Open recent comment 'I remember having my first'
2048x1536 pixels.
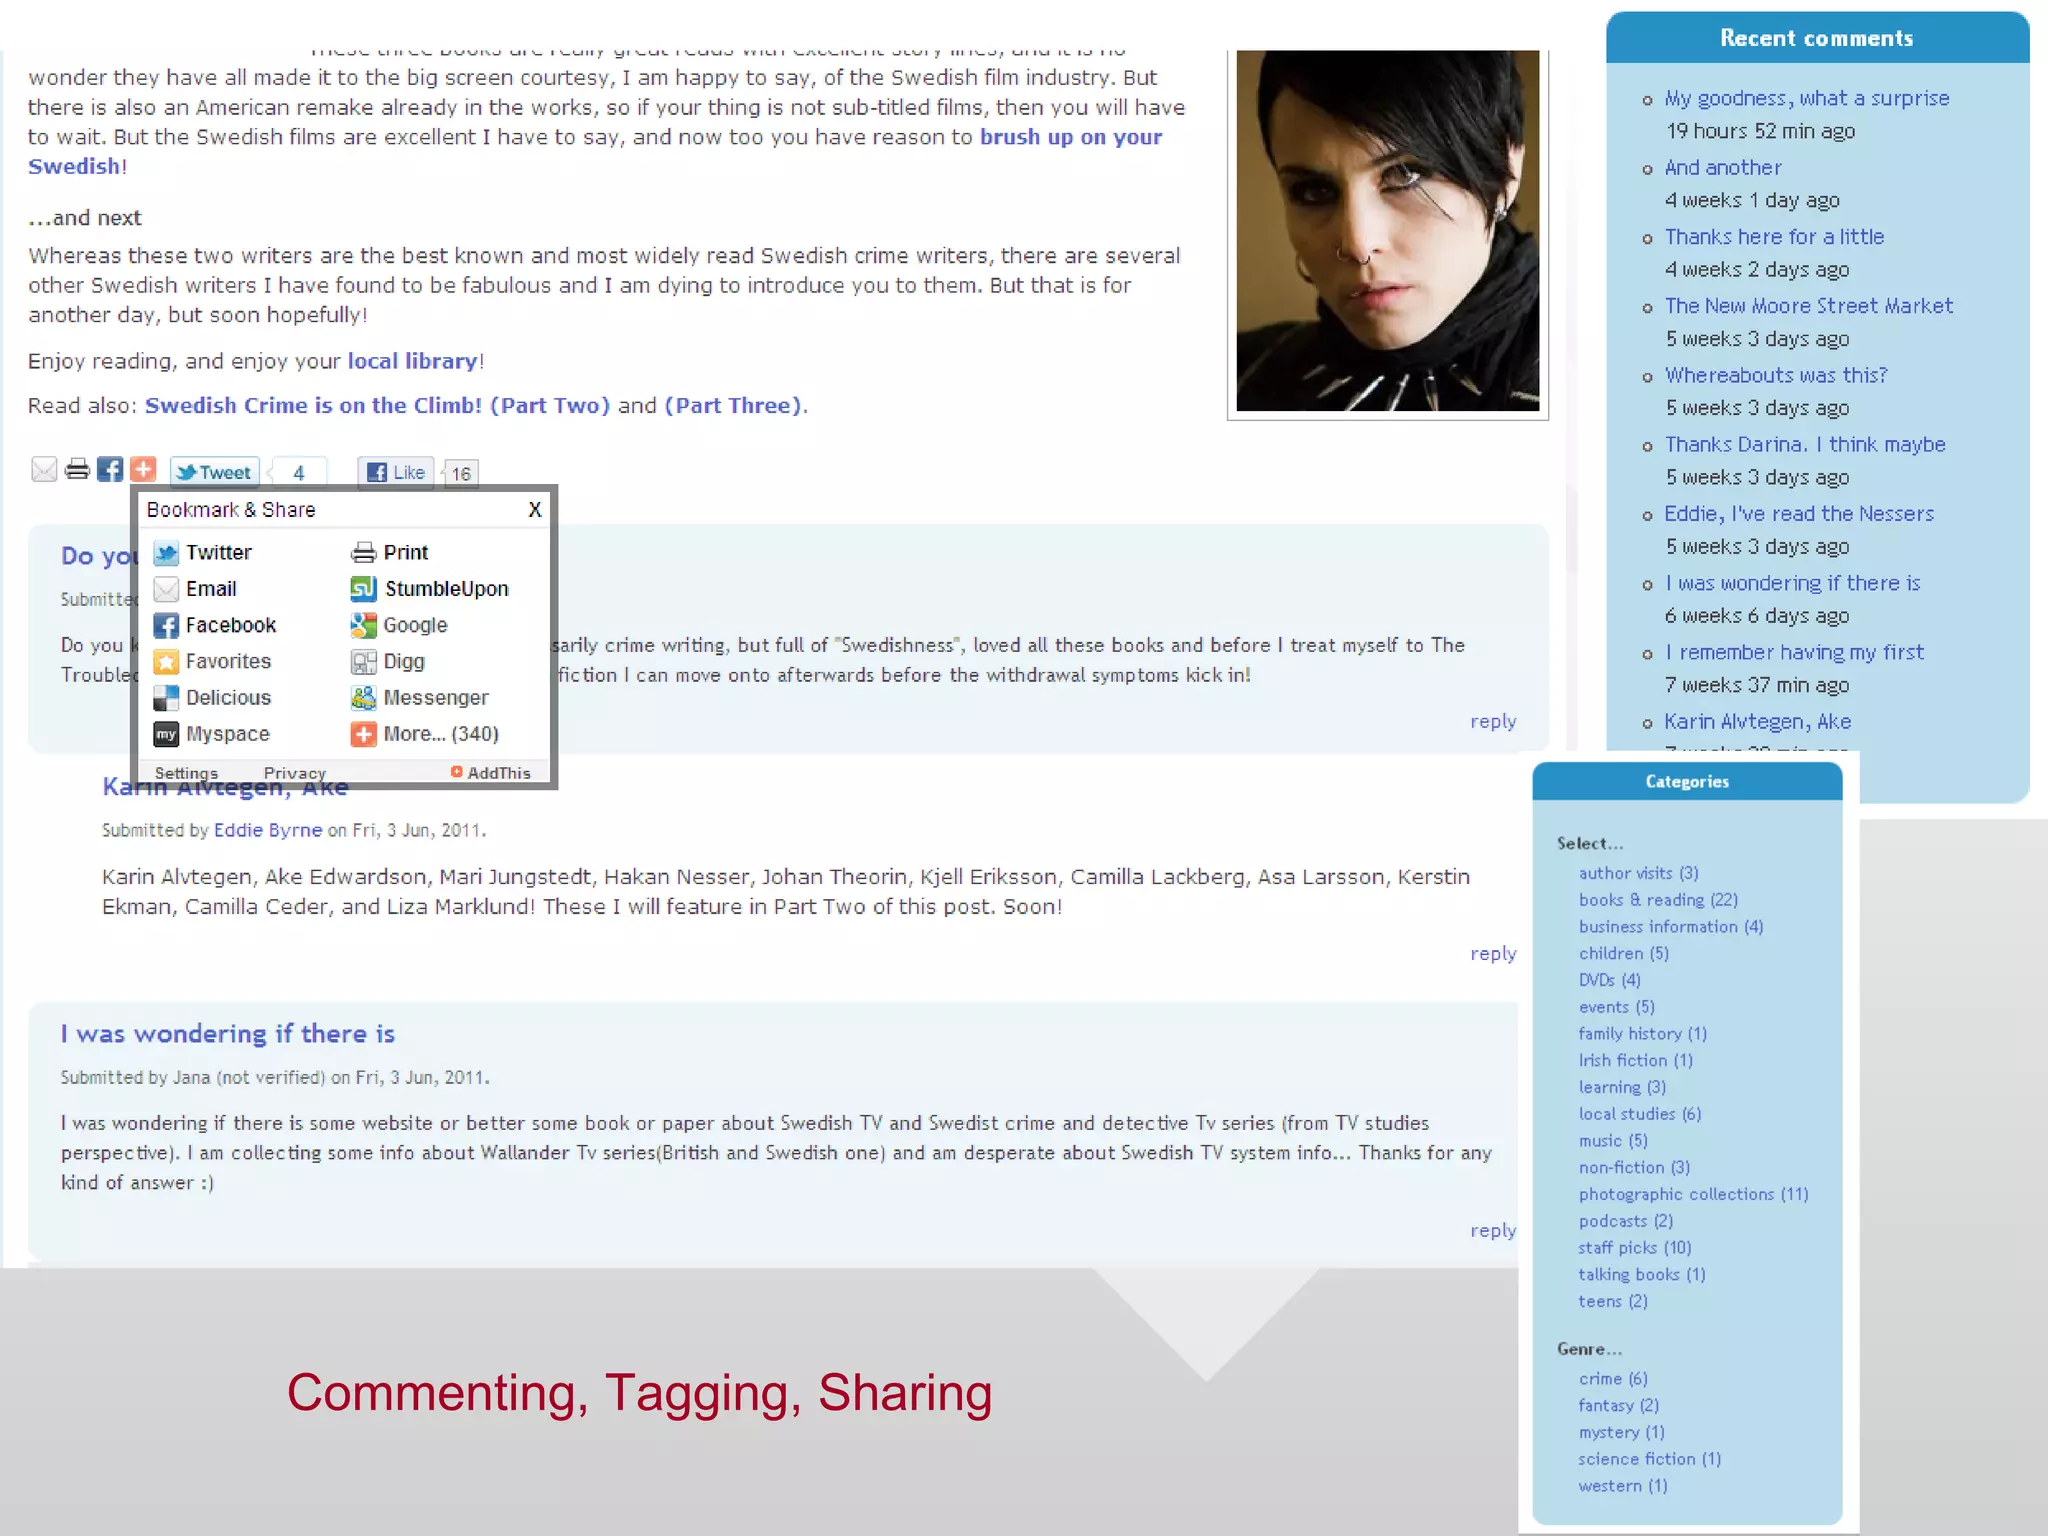coord(1794,652)
